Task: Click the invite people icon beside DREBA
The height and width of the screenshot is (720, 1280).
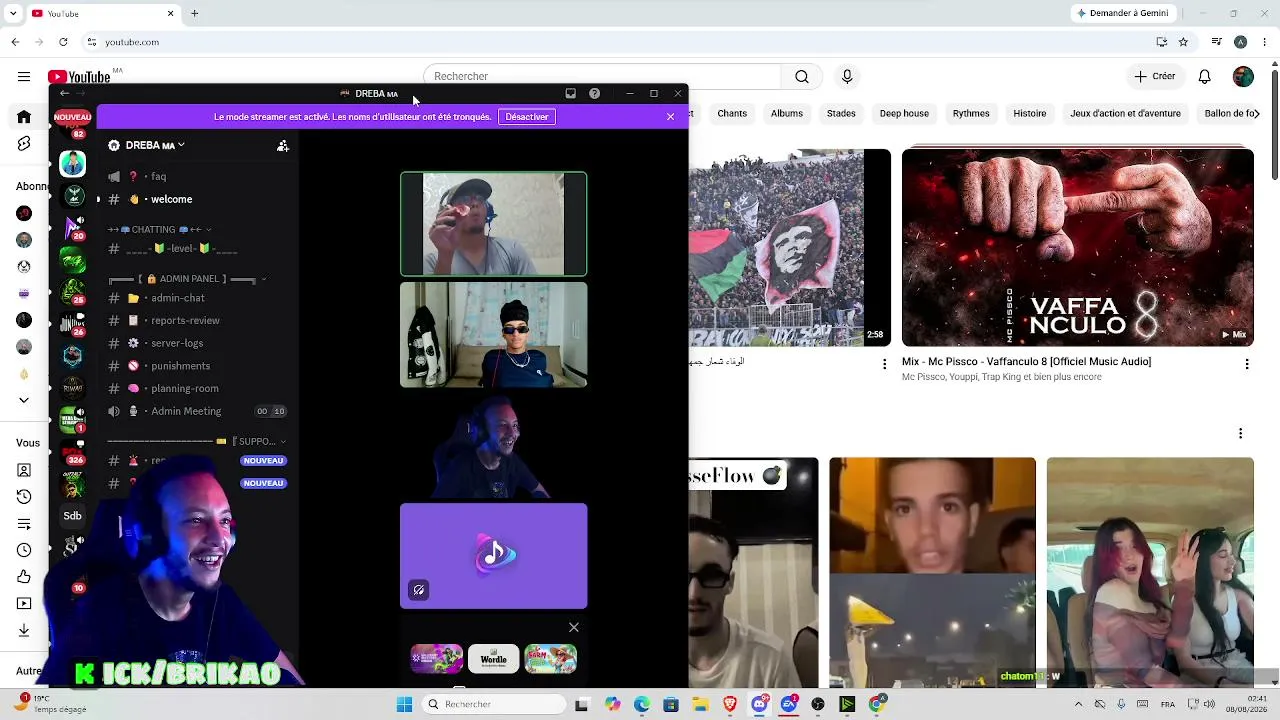Action: [283, 146]
